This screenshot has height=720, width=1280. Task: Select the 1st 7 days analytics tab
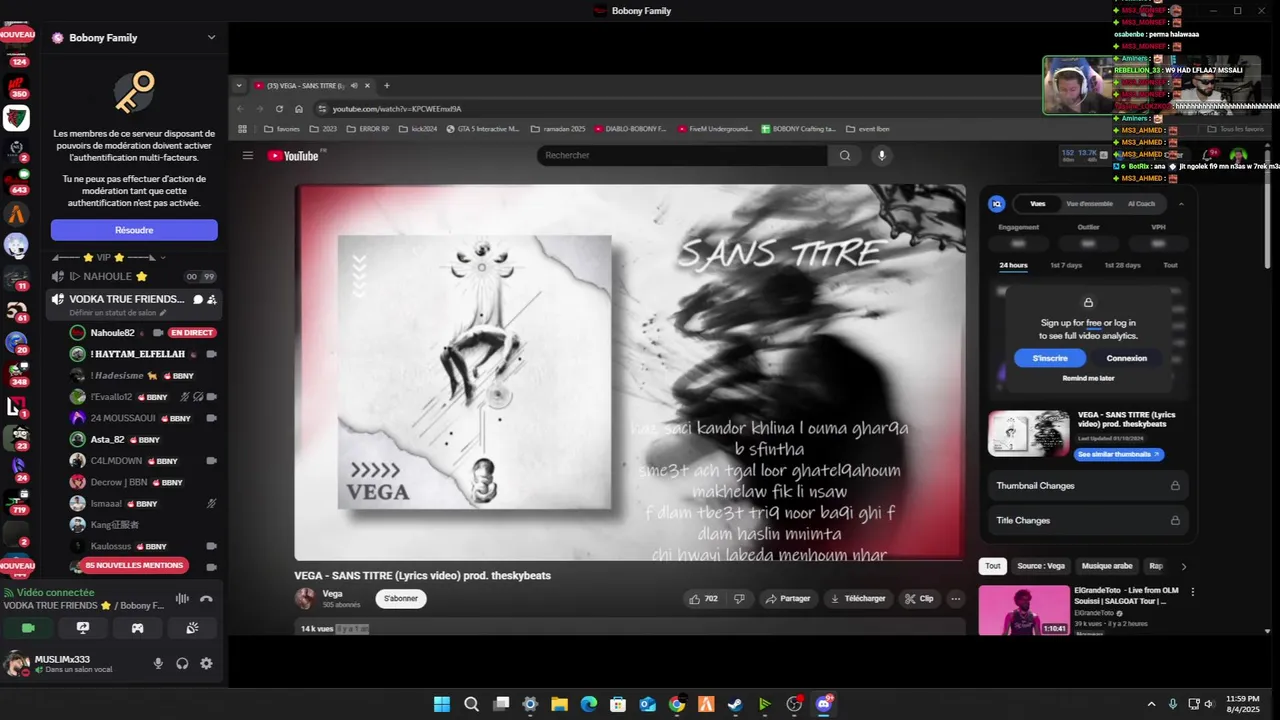pyautogui.click(x=1066, y=265)
